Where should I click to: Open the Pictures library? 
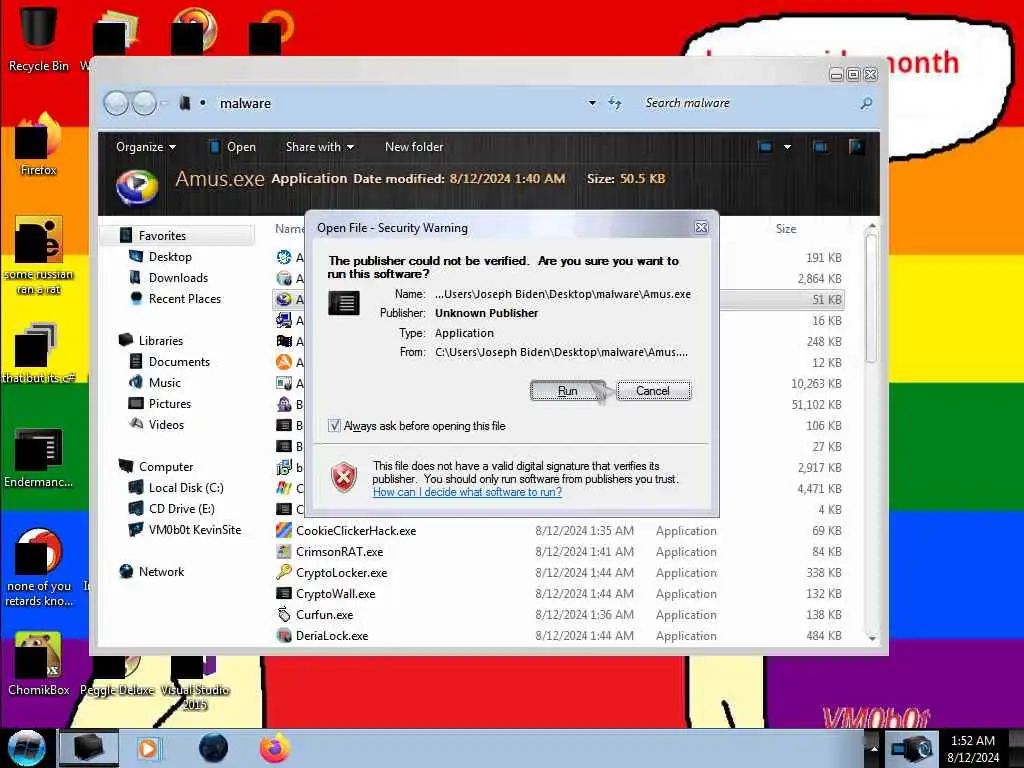(169, 404)
